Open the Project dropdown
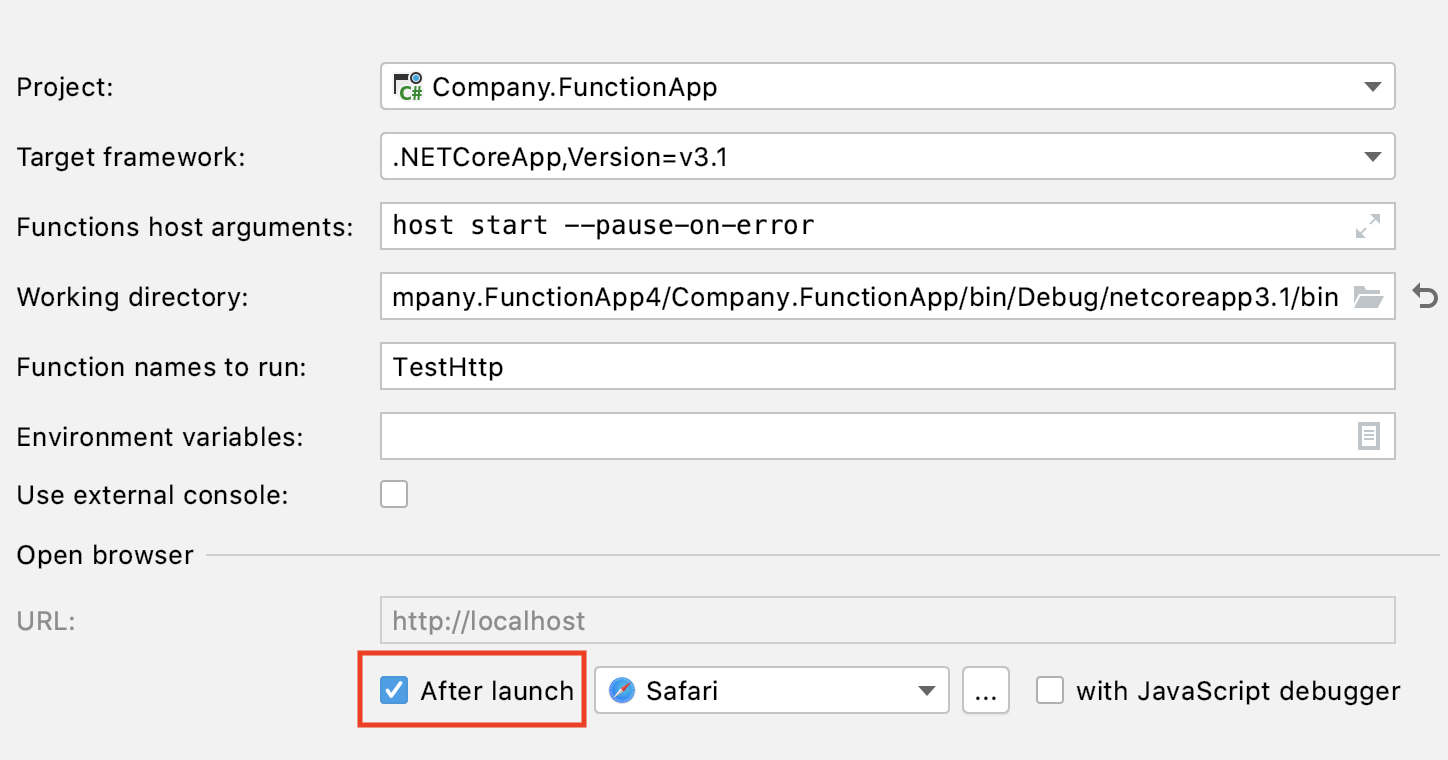Viewport: 1448px width, 760px height. [1372, 87]
